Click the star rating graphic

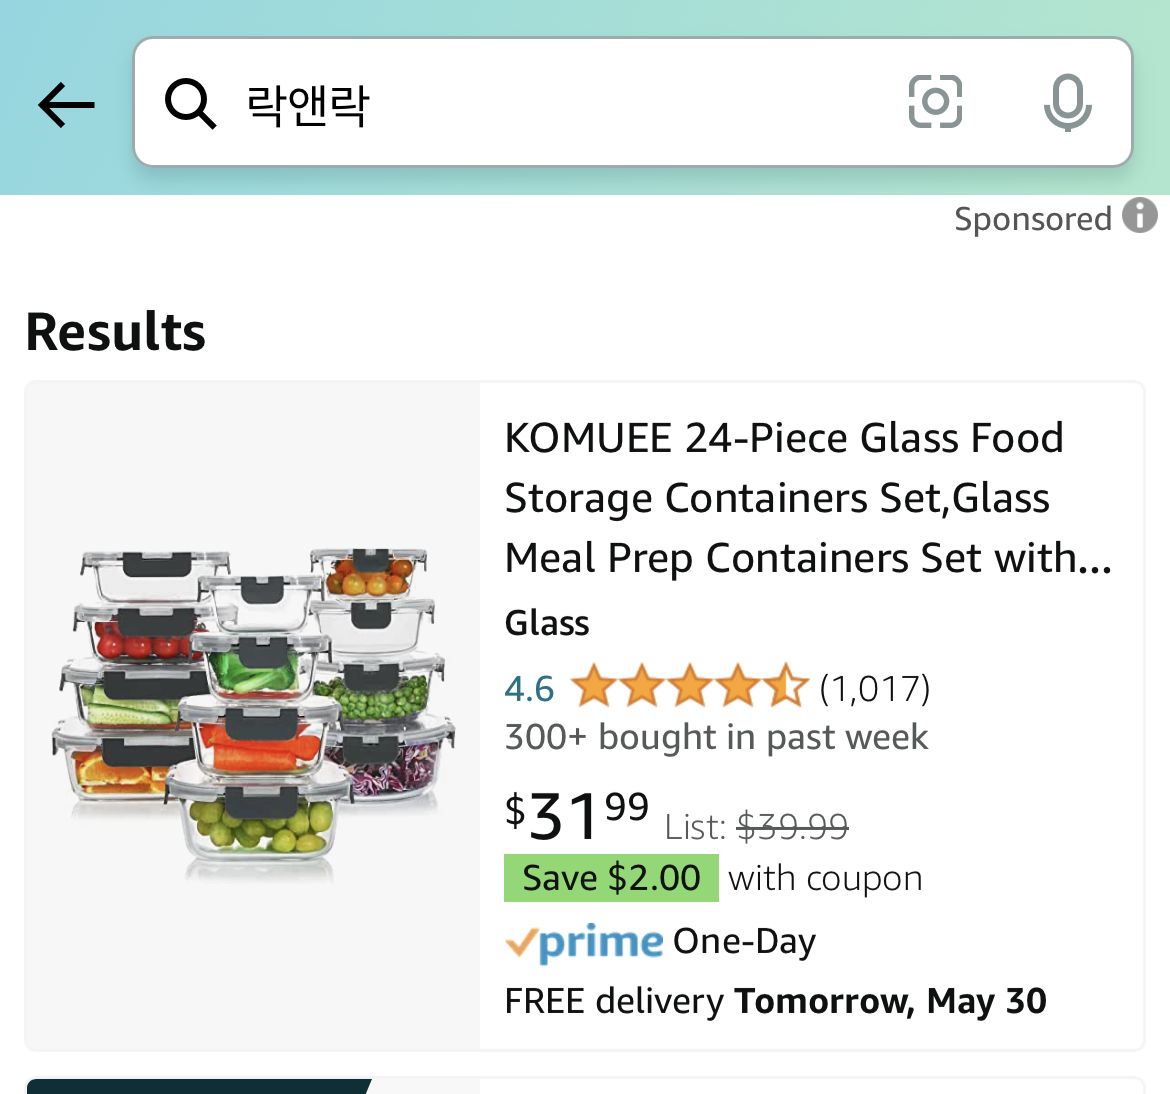click(689, 688)
